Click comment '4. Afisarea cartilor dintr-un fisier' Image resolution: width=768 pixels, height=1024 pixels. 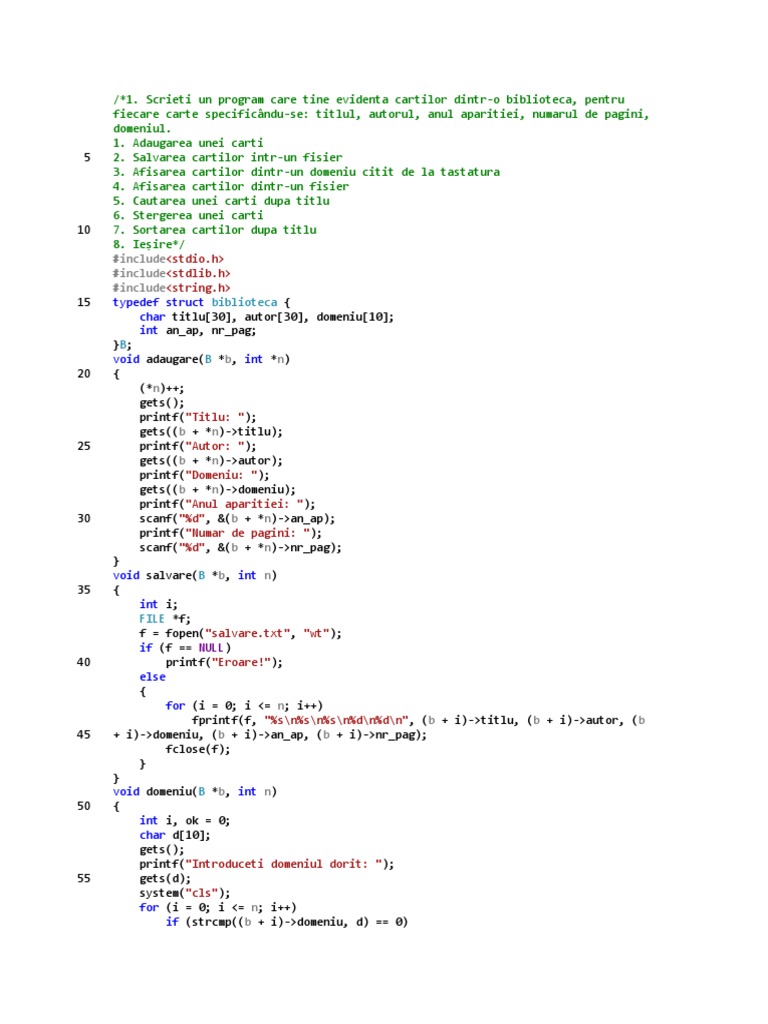pos(231,187)
